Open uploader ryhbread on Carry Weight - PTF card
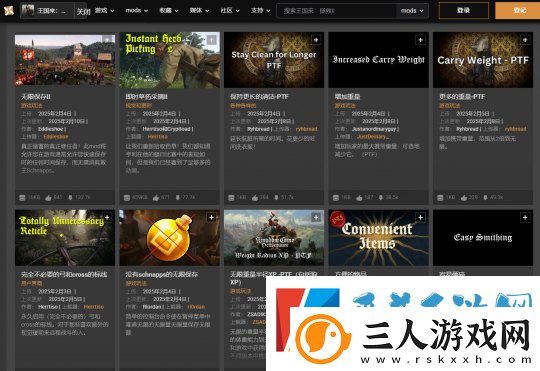540x371 pixels. pyautogui.click(x=515, y=129)
